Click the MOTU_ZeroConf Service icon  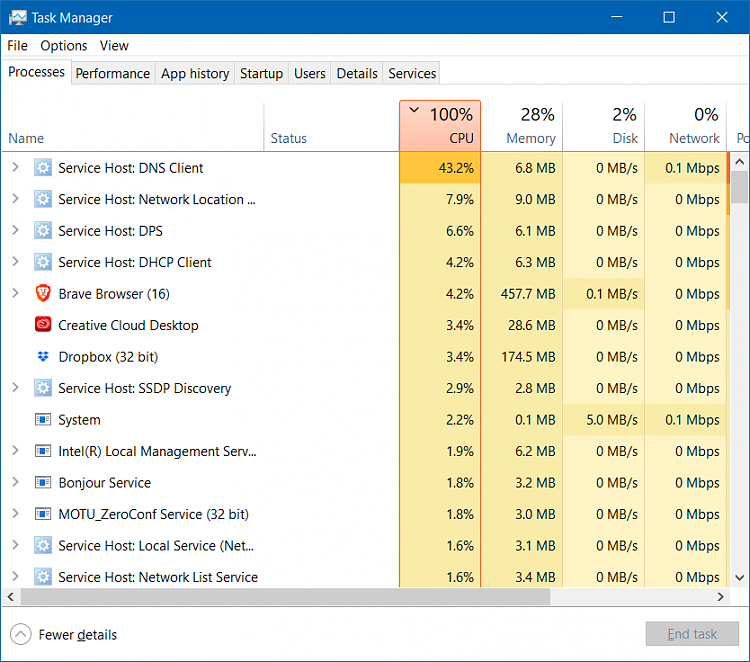click(43, 514)
